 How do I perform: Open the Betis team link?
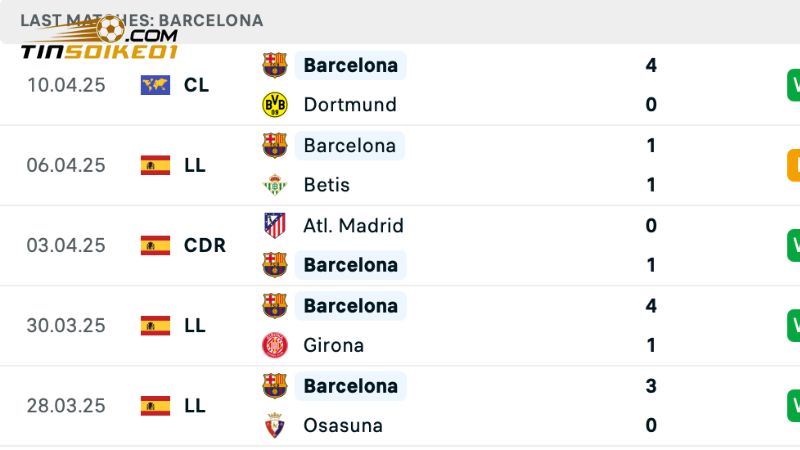click(x=326, y=185)
